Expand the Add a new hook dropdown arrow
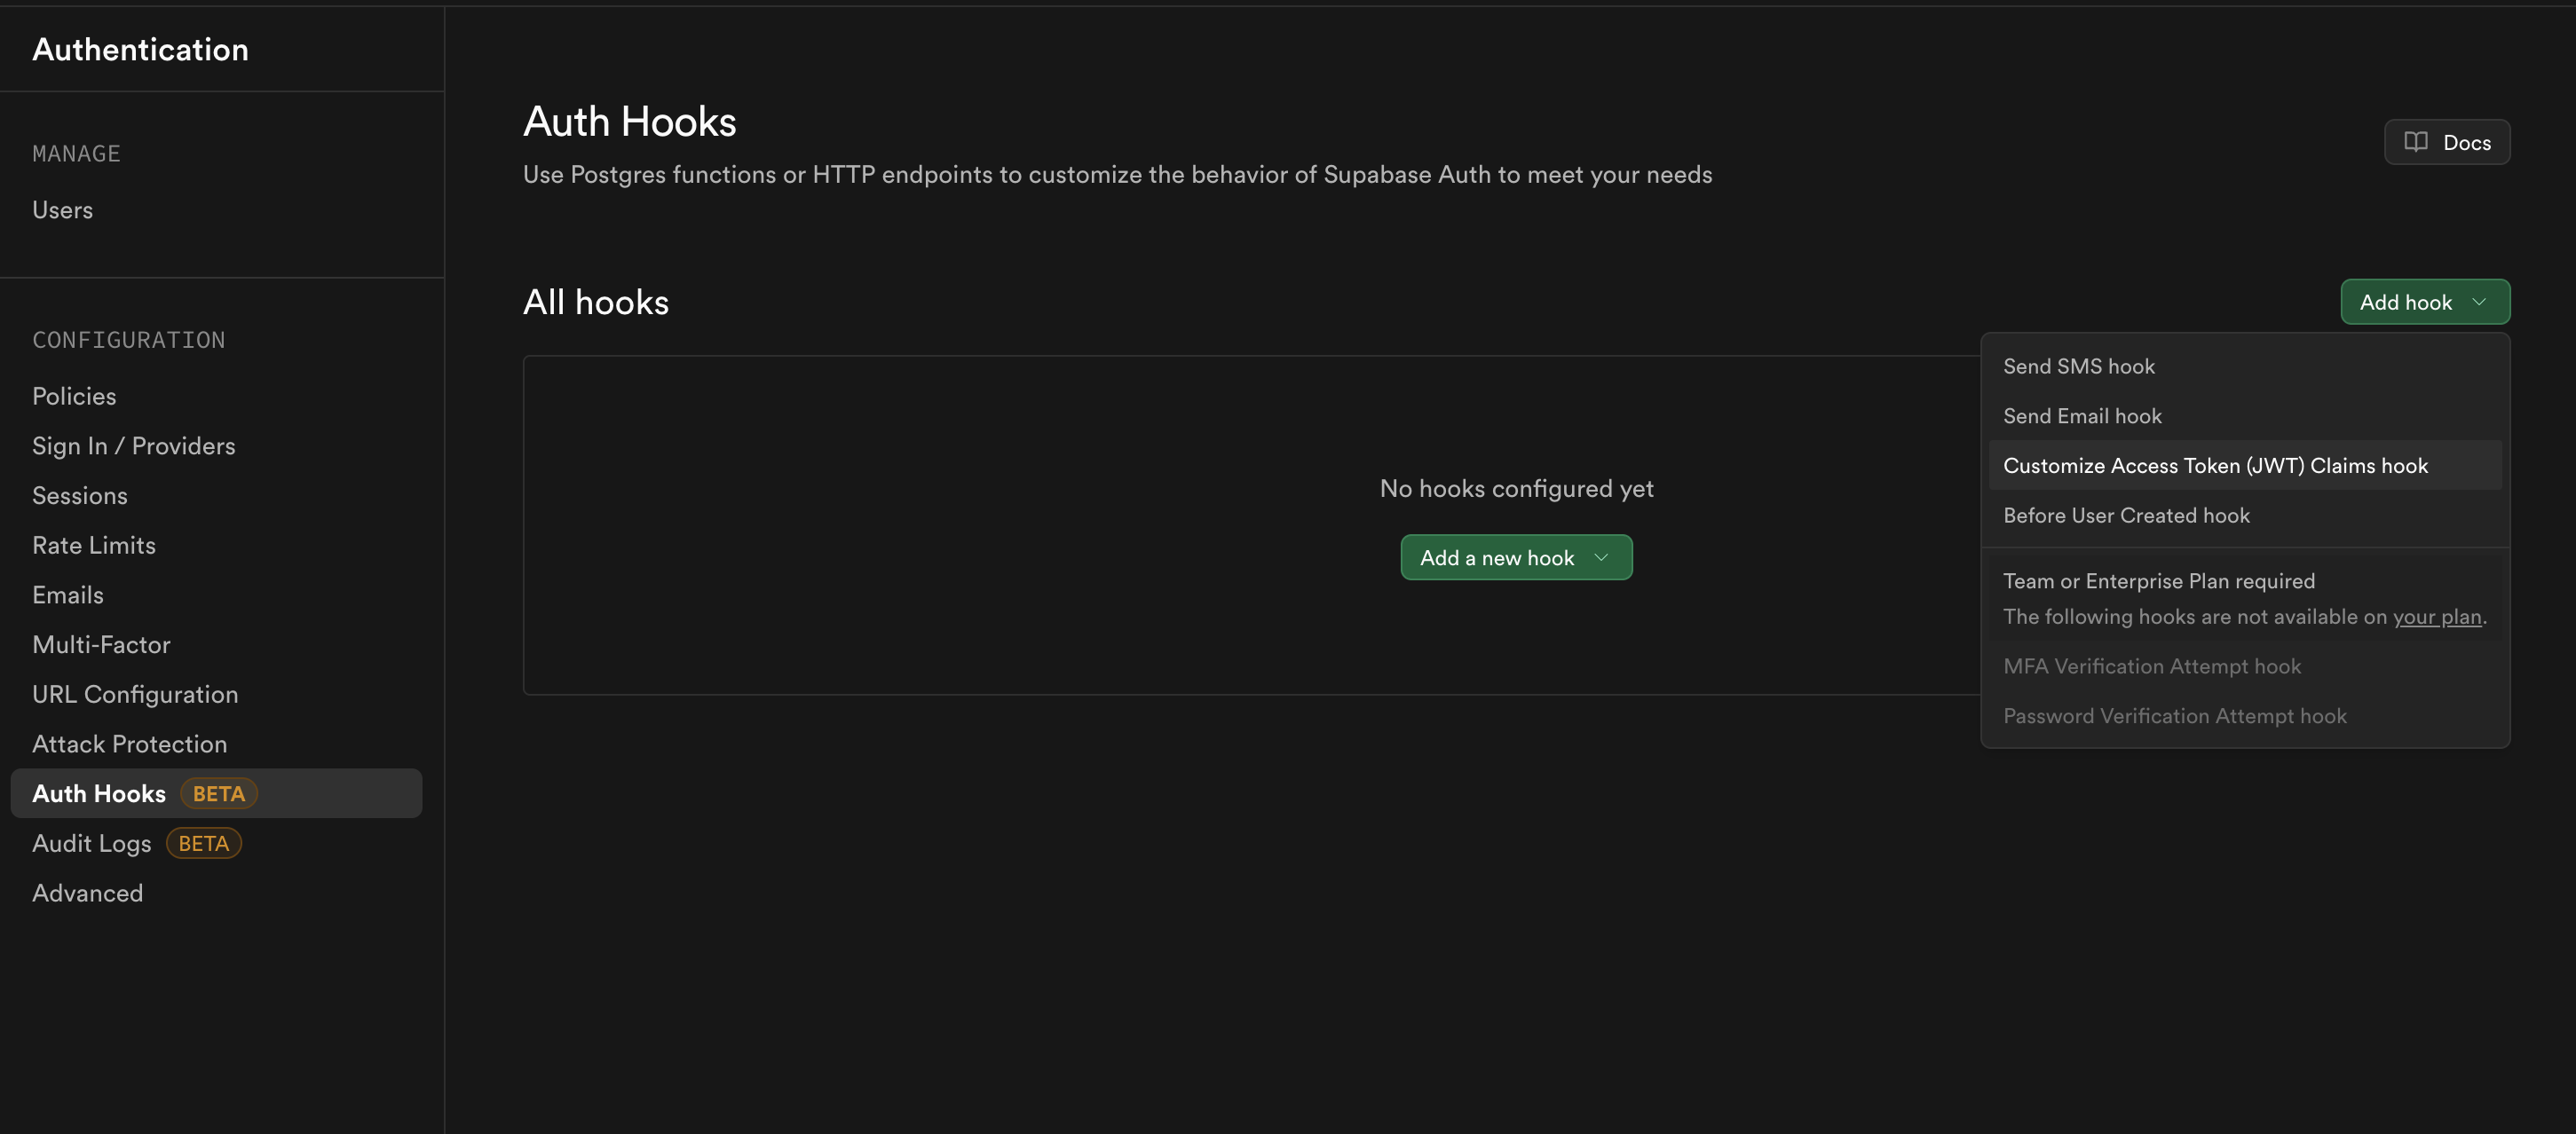The width and height of the screenshot is (2576, 1134). click(x=1602, y=557)
